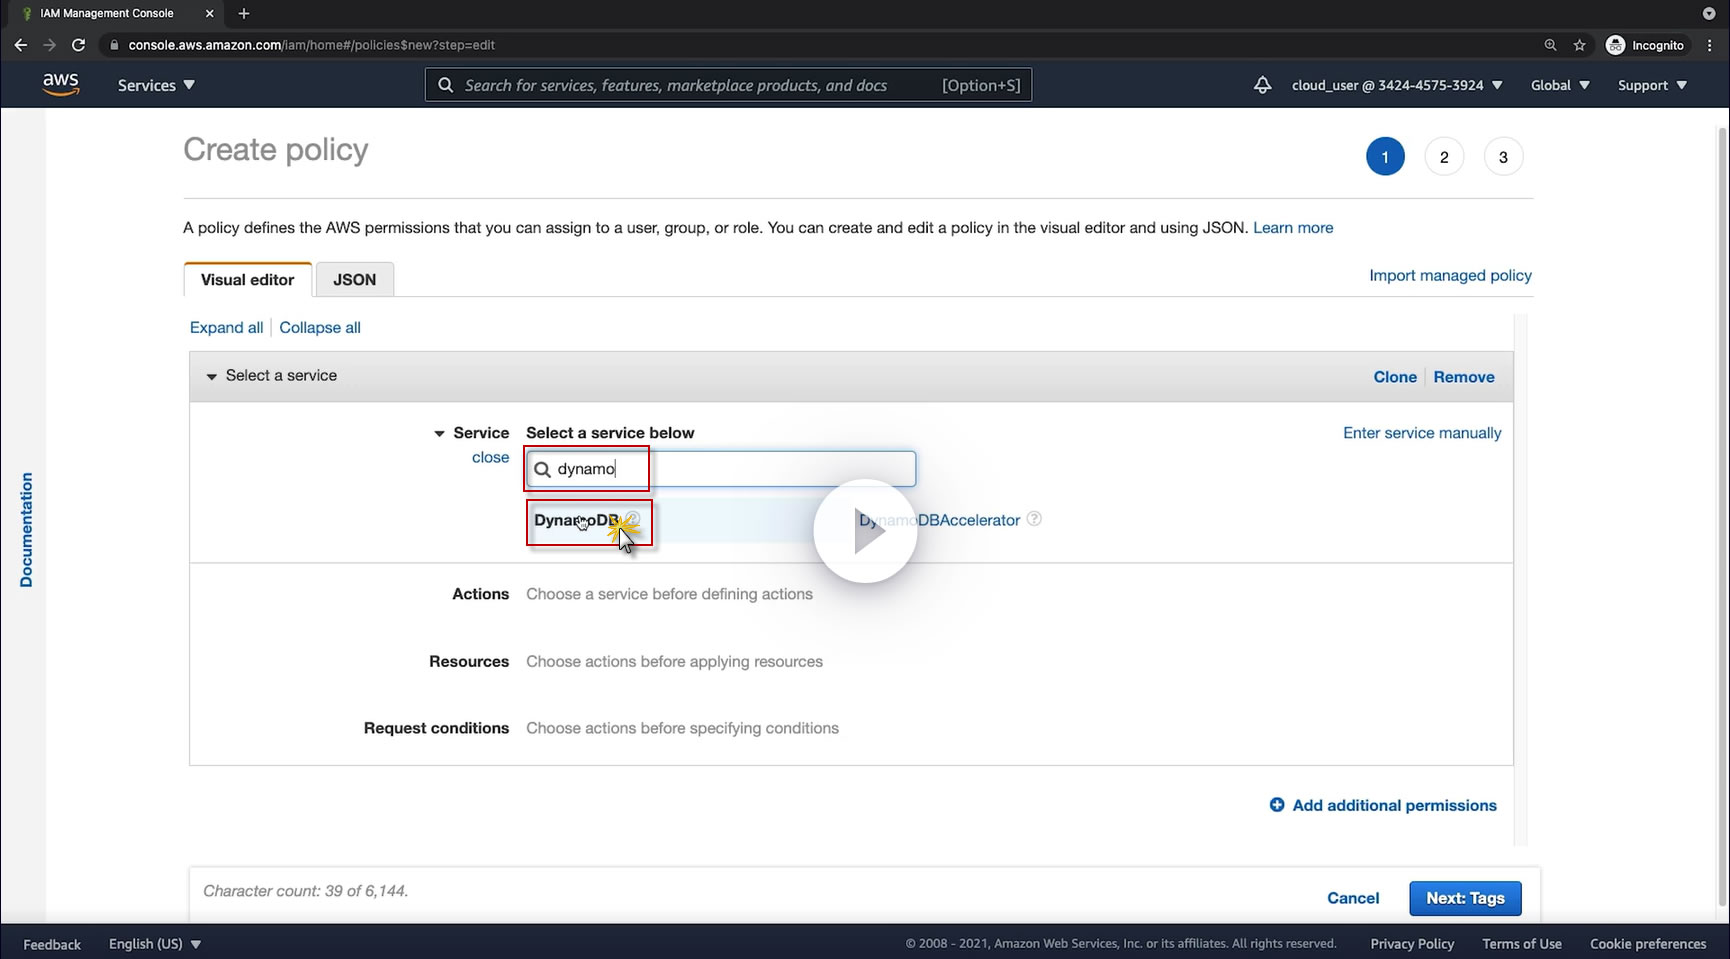Bookmark this page with star icon
This screenshot has height=959, width=1730.
point(1580,45)
